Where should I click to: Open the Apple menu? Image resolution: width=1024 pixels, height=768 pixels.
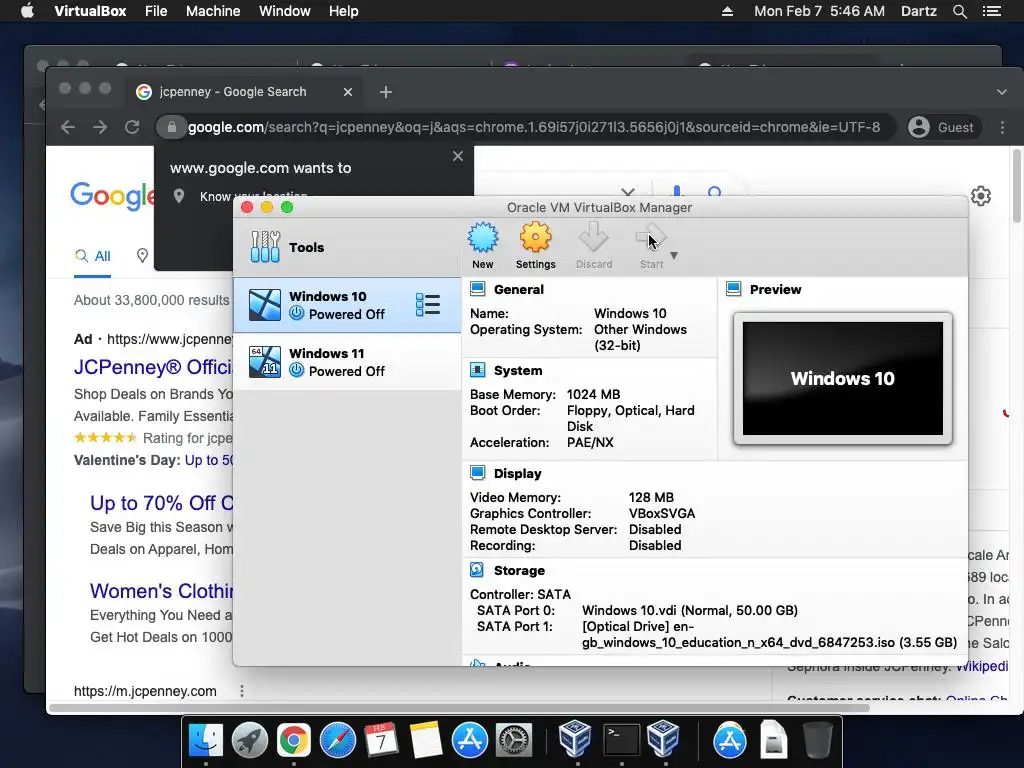click(27, 11)
